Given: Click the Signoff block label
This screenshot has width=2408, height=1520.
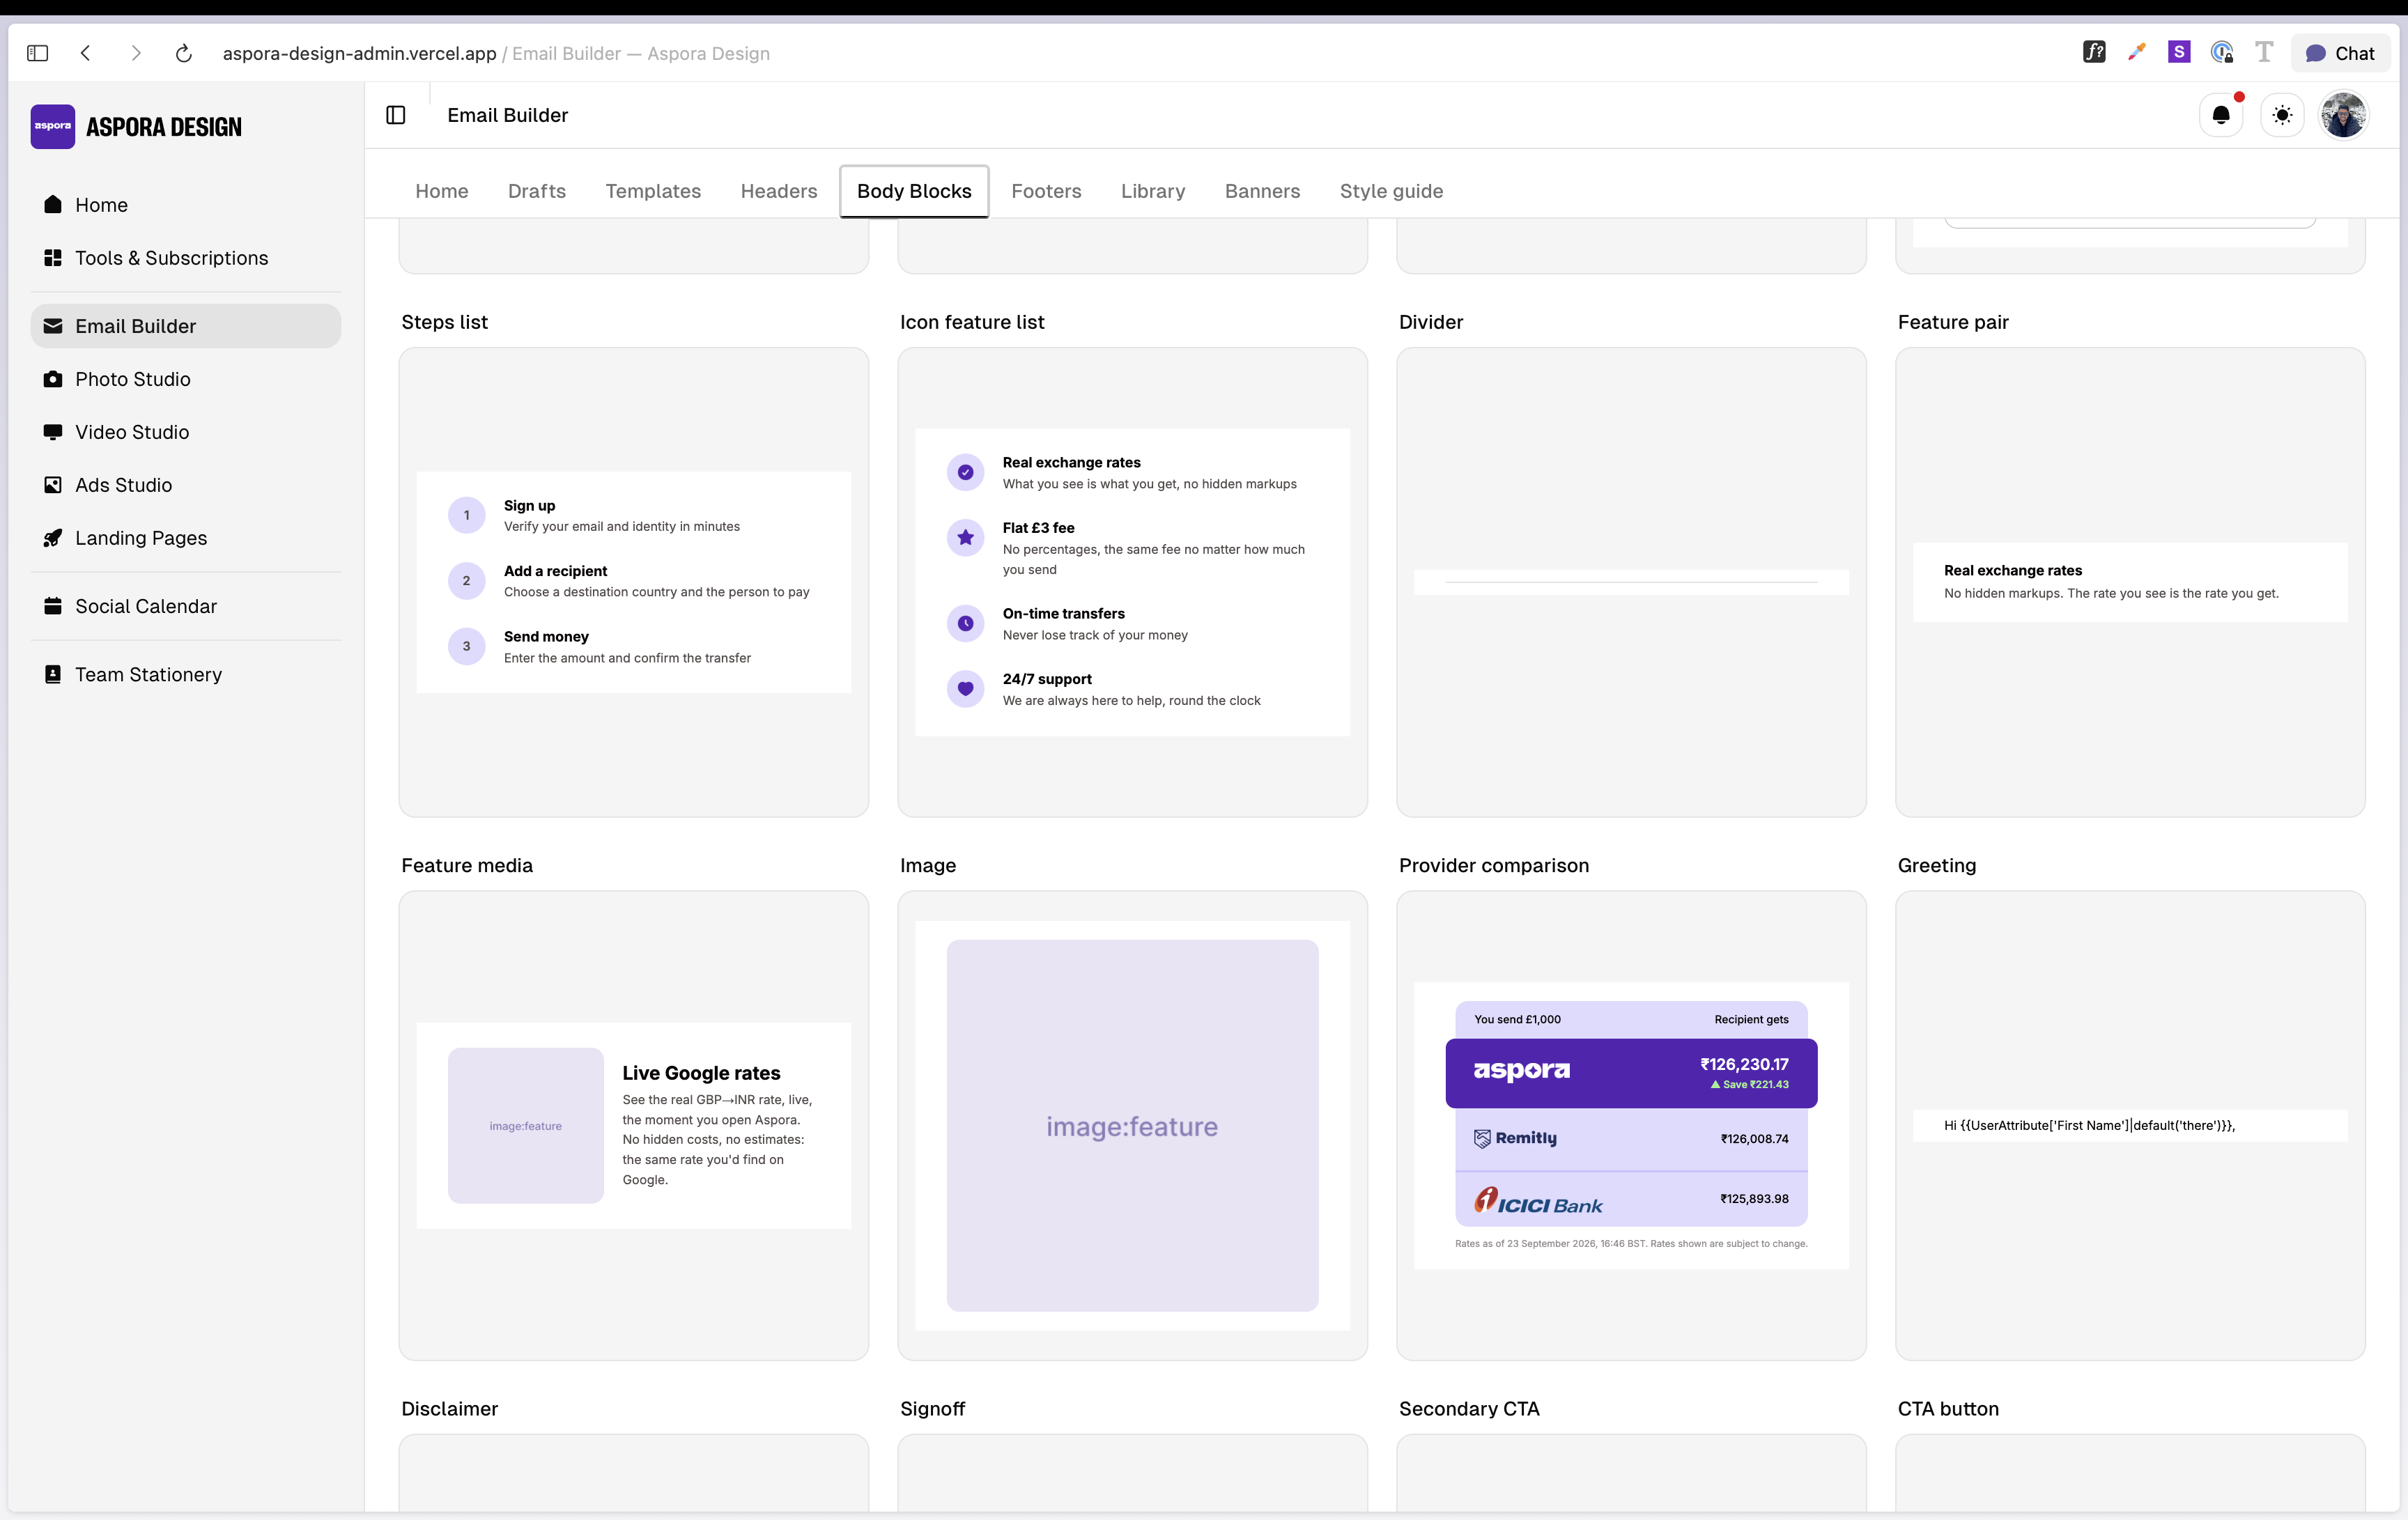Looking at the screenshot, I should 932,1408.
